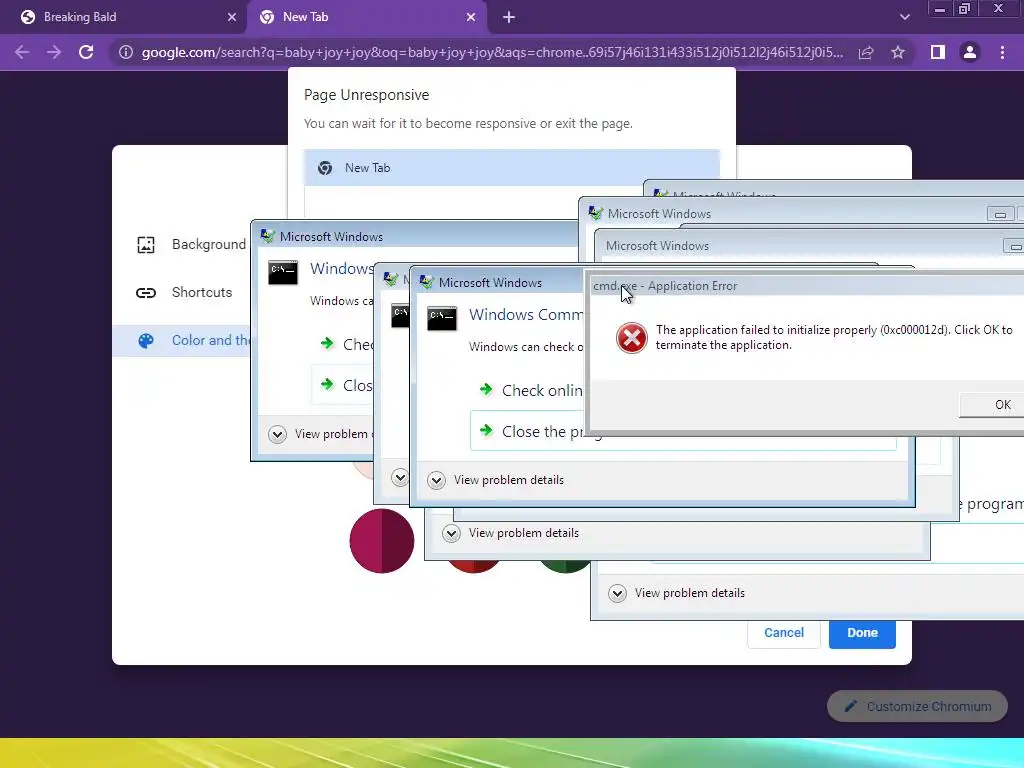The height and width of the screenshot is (768, 1024).
Task: Expand details chevron beside the magenta swatch's dialog
Action: [x=400, y=478]
